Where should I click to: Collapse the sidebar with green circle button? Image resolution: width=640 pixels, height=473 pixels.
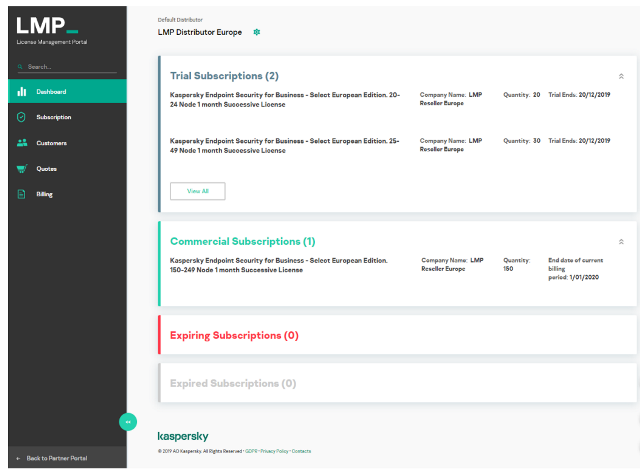(128, 421)
